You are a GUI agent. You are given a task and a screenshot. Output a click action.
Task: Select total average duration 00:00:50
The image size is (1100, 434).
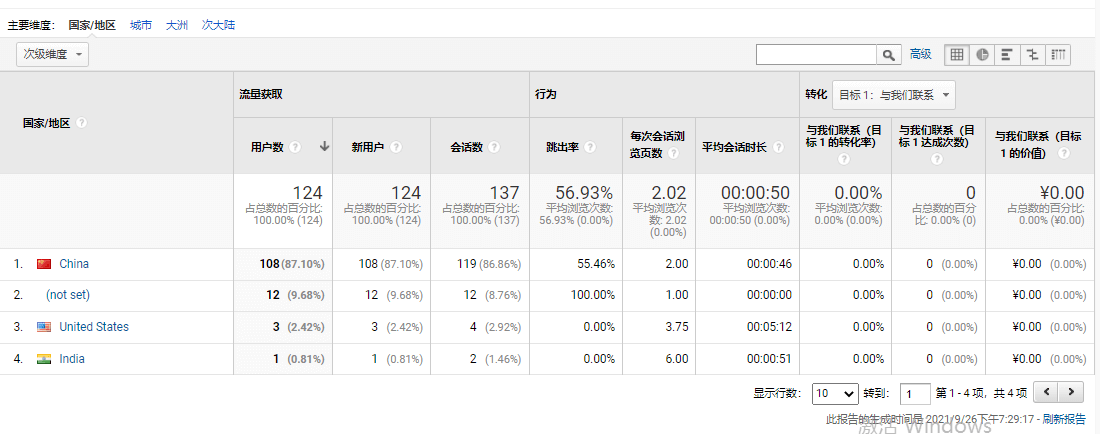pos(756,193)
